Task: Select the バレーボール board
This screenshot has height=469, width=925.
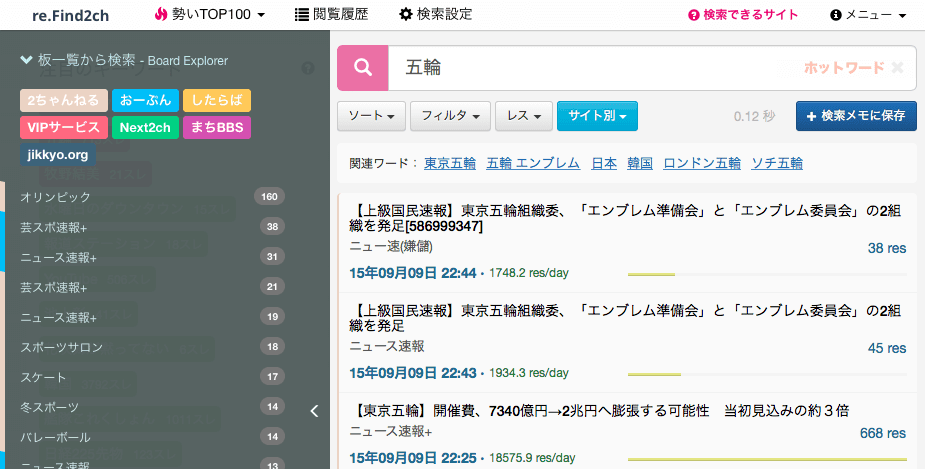Action: click(x=152, y=437)
